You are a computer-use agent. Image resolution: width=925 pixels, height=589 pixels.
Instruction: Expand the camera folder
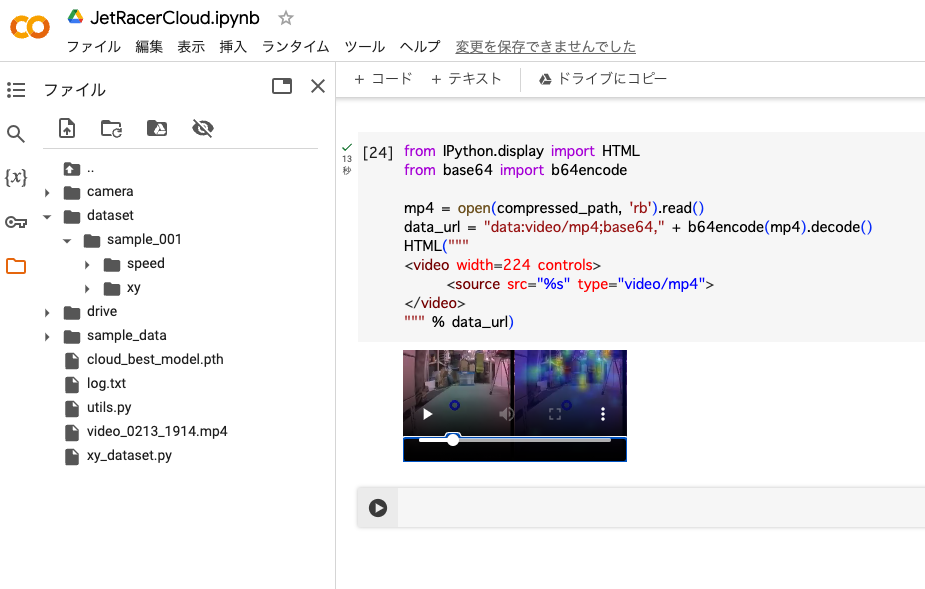[47, 193]
